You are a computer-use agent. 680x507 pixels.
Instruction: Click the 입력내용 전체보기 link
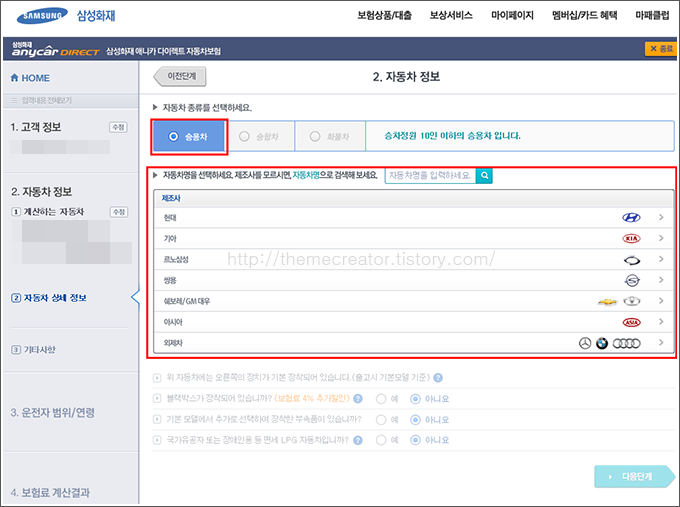click(46, 100)
